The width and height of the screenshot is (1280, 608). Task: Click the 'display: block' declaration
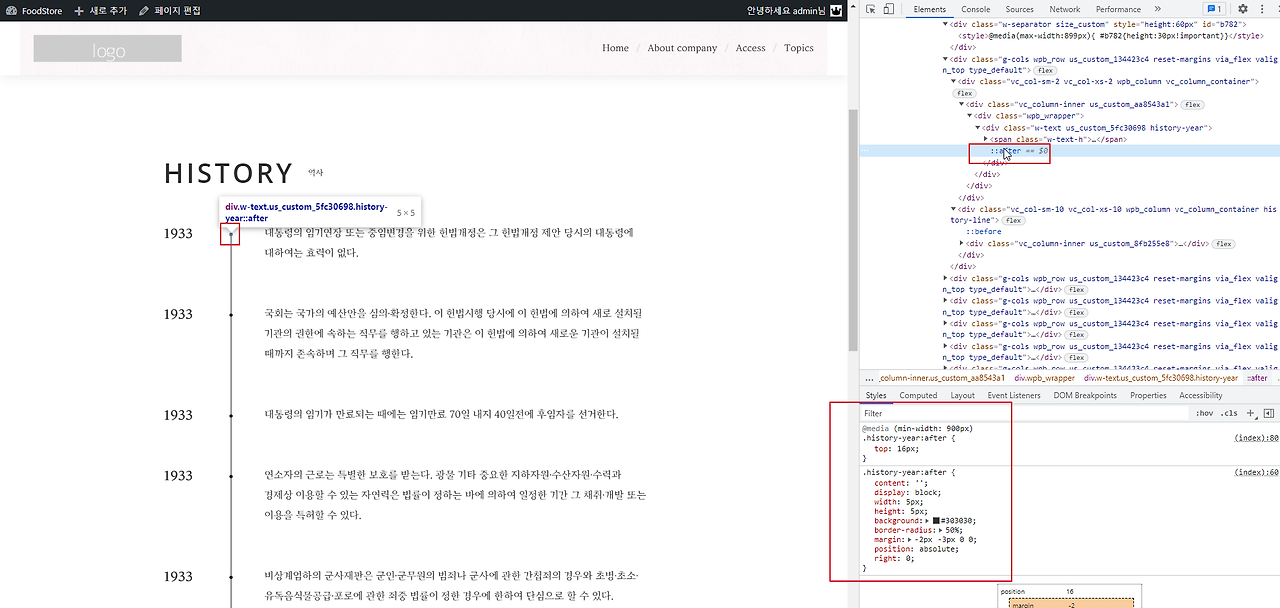point(907,492)
